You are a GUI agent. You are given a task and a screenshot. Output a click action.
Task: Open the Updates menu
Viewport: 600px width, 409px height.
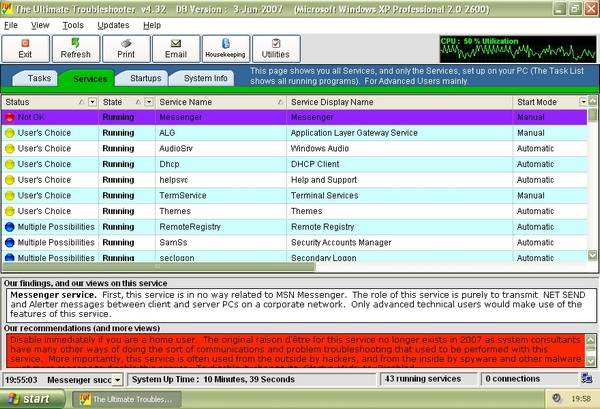[113, 25]
